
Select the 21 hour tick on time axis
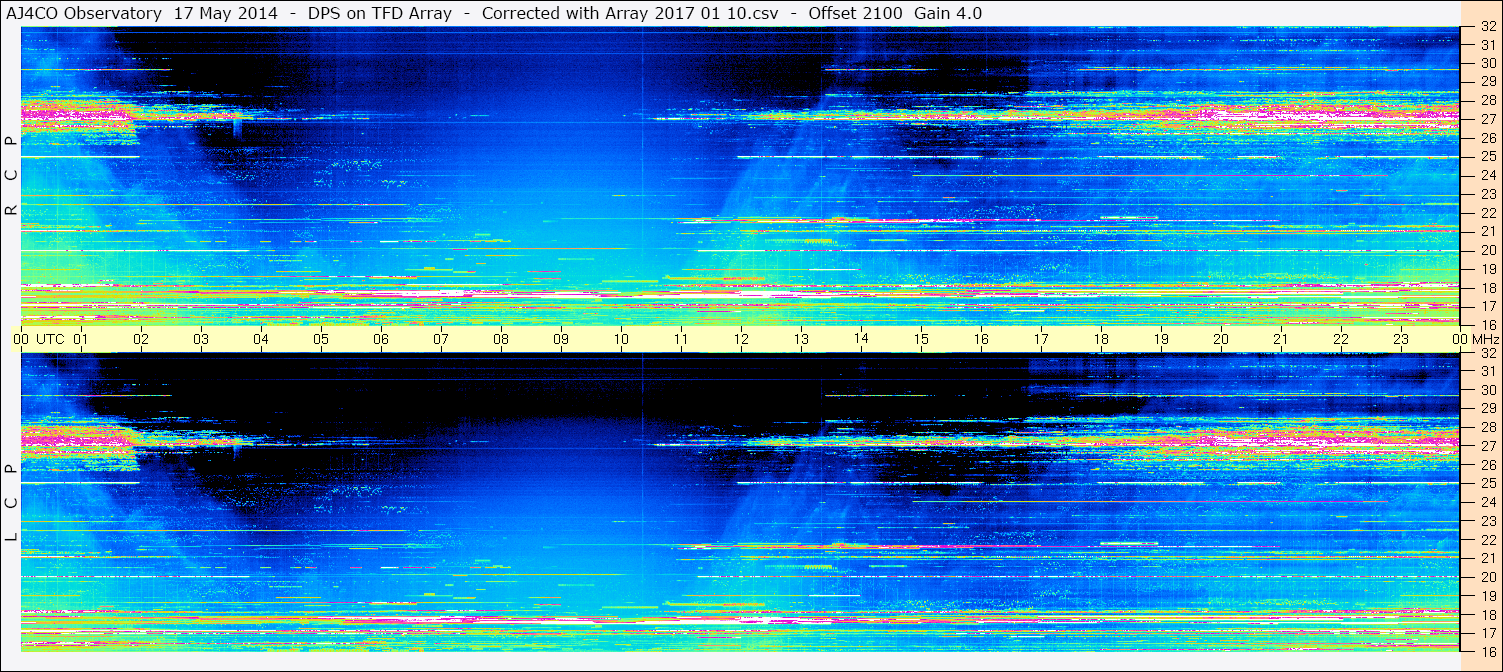coord(1281,339)
